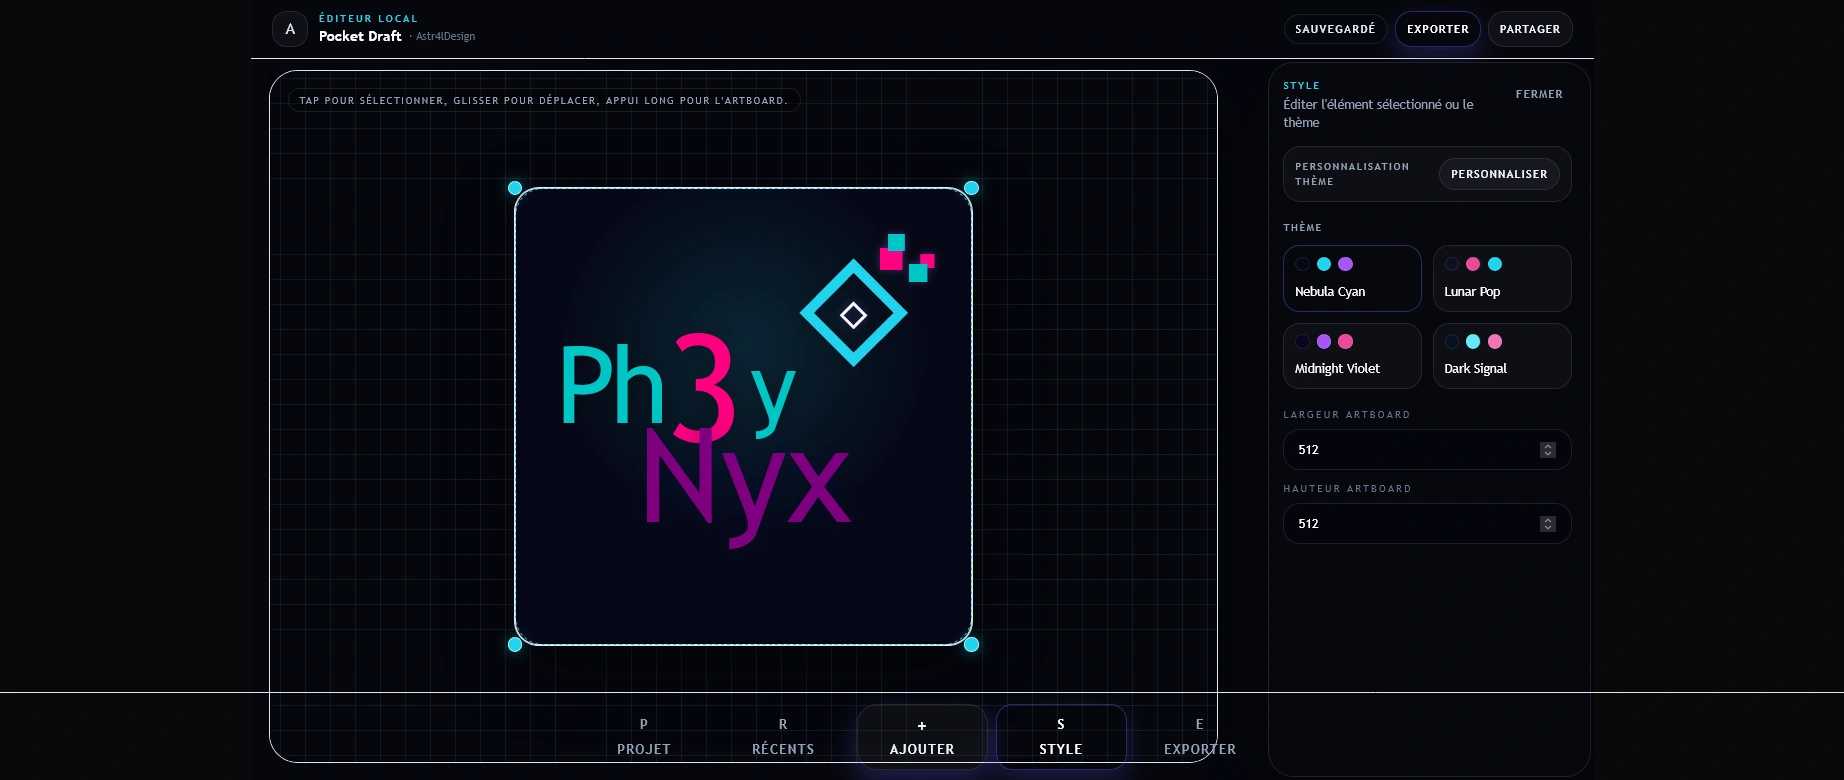Click into the Largeur Artboard field
1844x780 pixels.
click(1427, 450)
